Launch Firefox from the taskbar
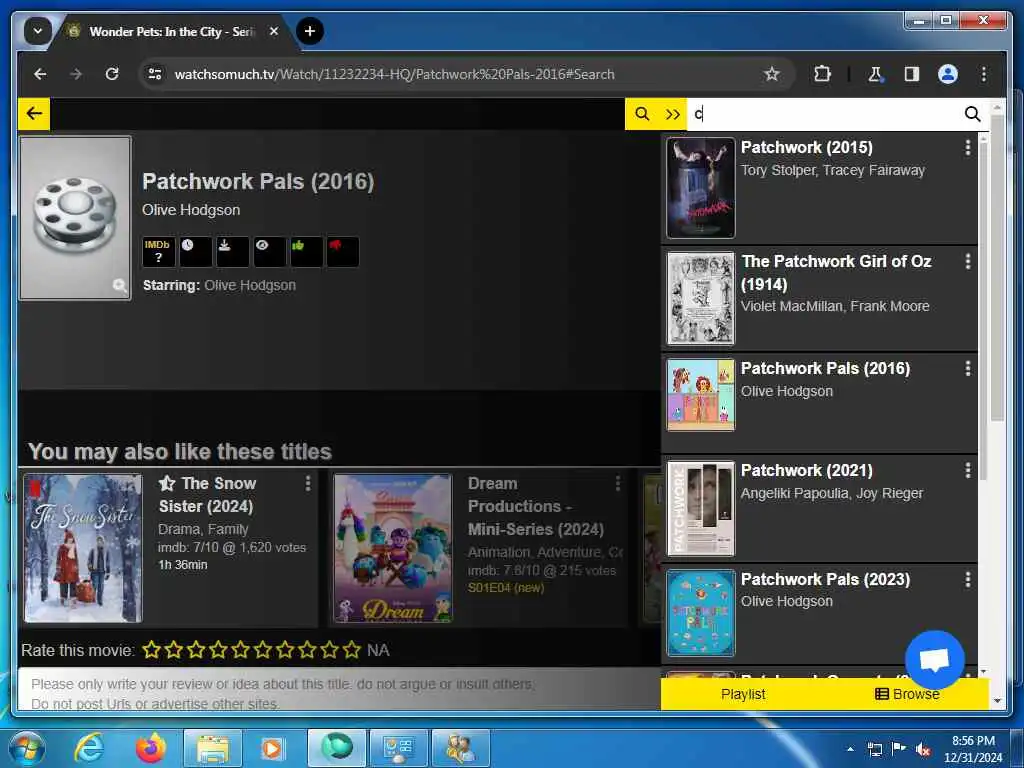The width and height of the screenshot is (1024, 768). coord(151,748)
